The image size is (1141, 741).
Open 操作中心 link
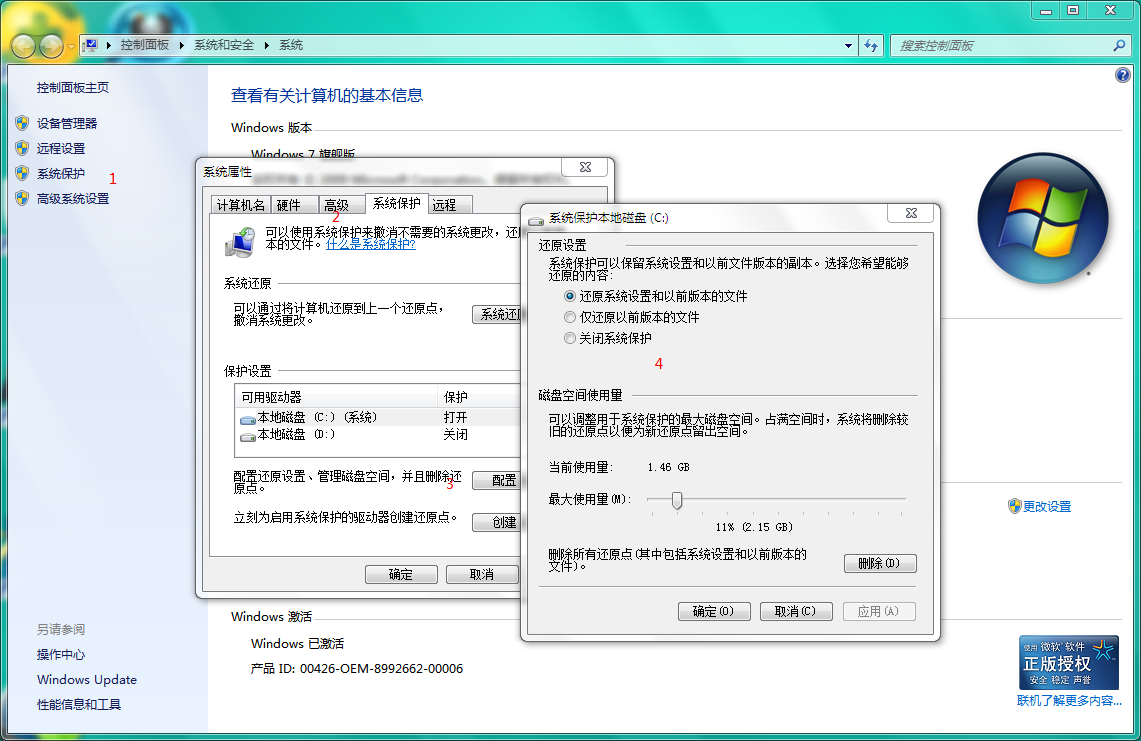click(61, 654)
